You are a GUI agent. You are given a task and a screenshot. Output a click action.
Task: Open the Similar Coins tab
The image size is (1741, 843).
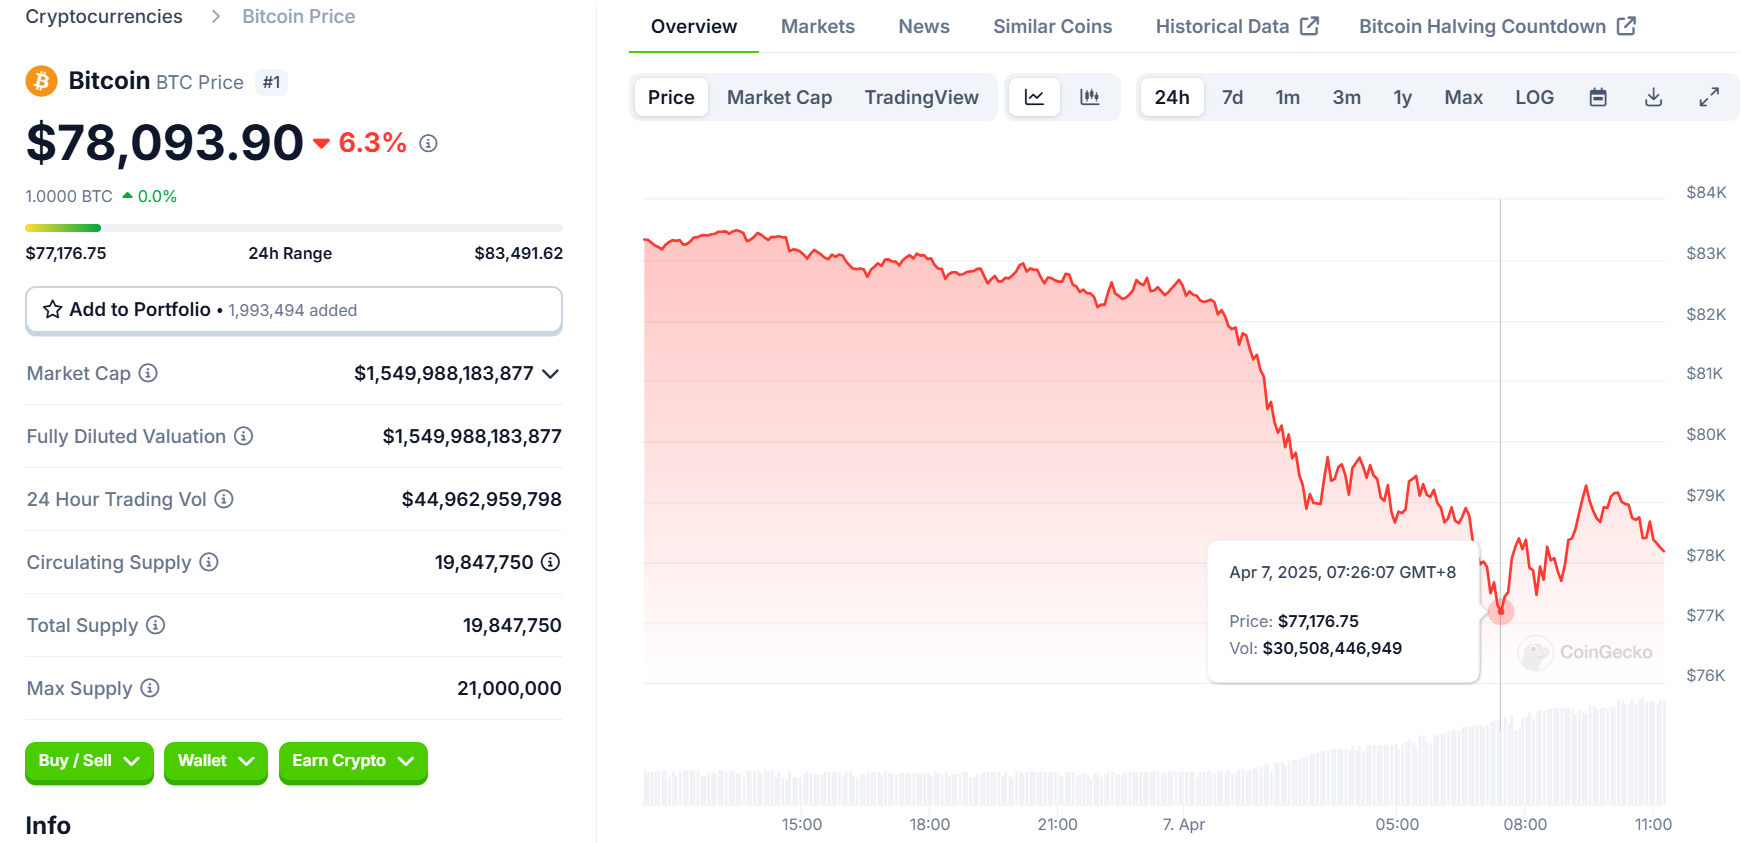click(1052, 27)
